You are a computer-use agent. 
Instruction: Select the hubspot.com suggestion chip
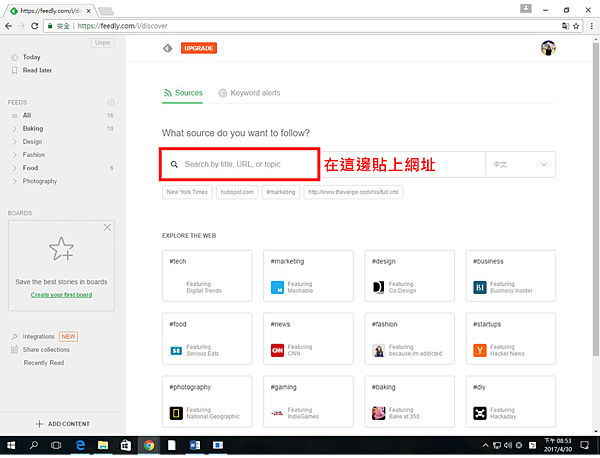click(x=237, y=192)
